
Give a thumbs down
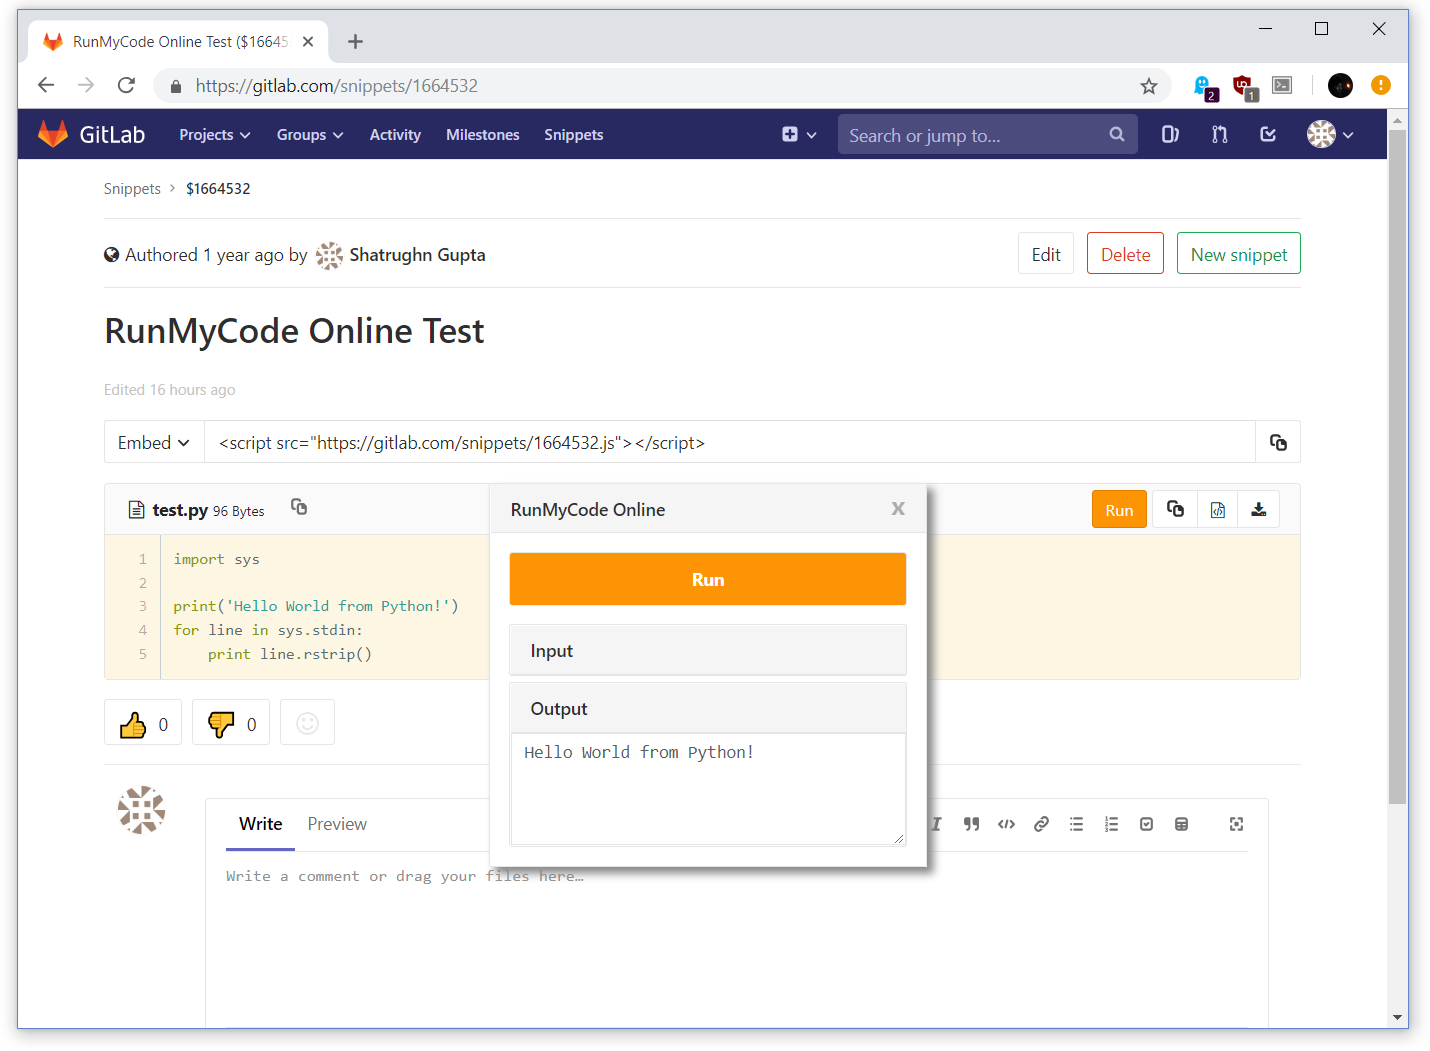click(231, 723)
